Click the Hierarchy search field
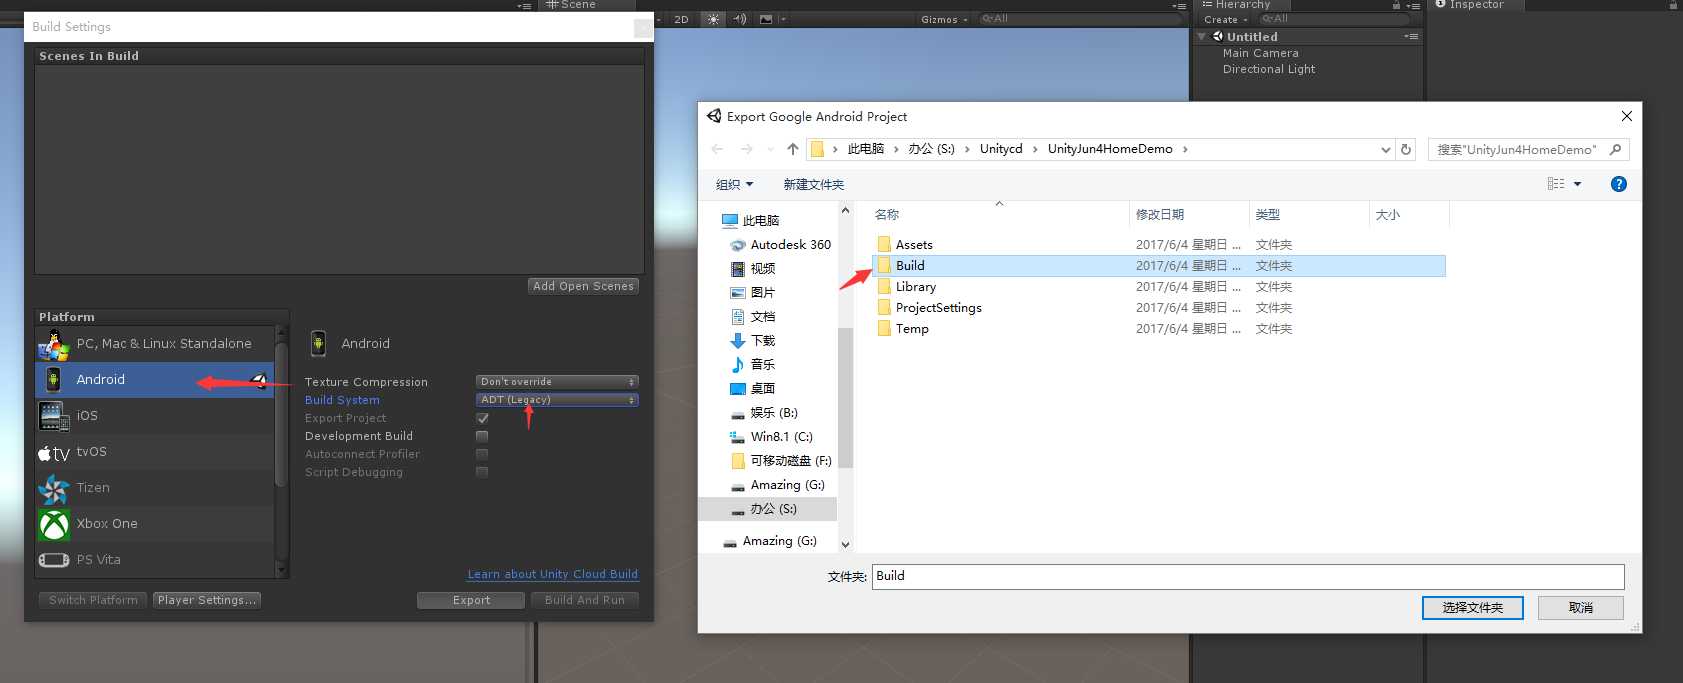Image resolution: width=1683 pixels, height=683 pixels. point(1335,19)
